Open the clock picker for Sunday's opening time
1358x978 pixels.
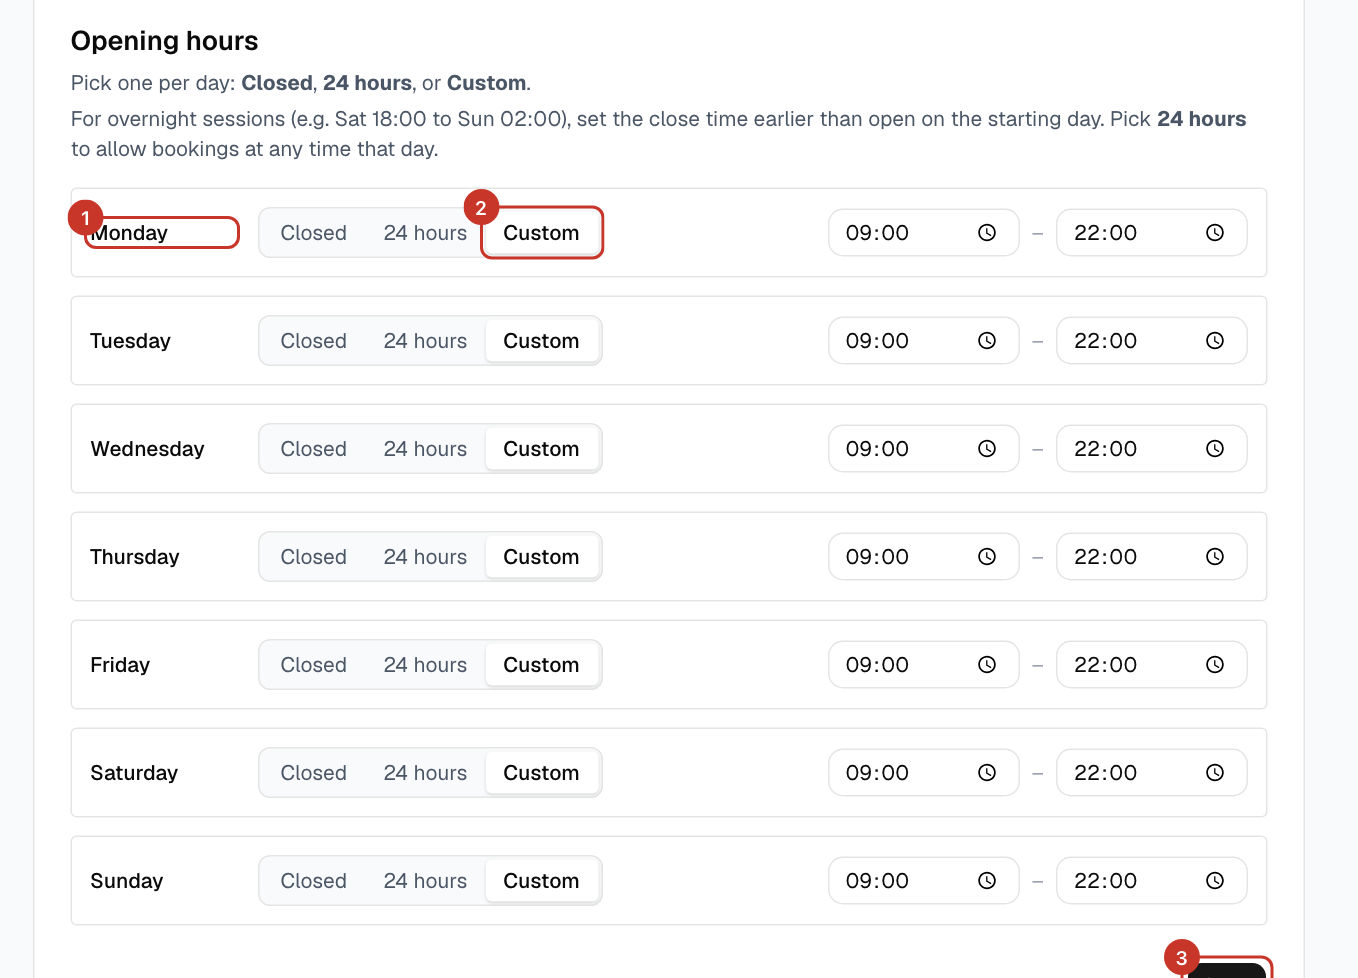[987, 881]
